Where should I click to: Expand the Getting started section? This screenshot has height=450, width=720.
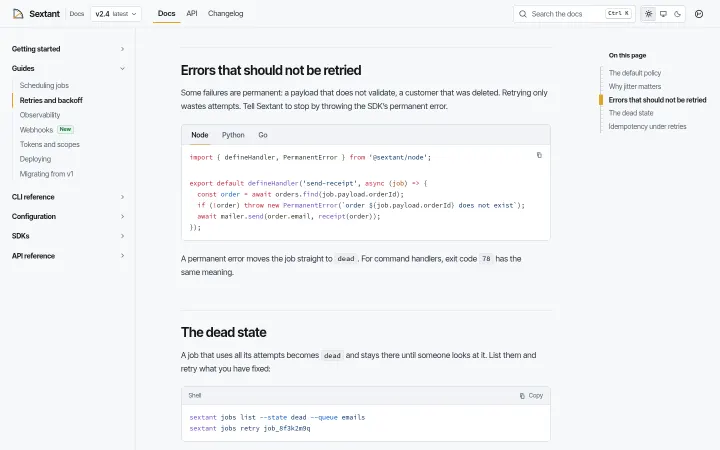coord(68,49)
